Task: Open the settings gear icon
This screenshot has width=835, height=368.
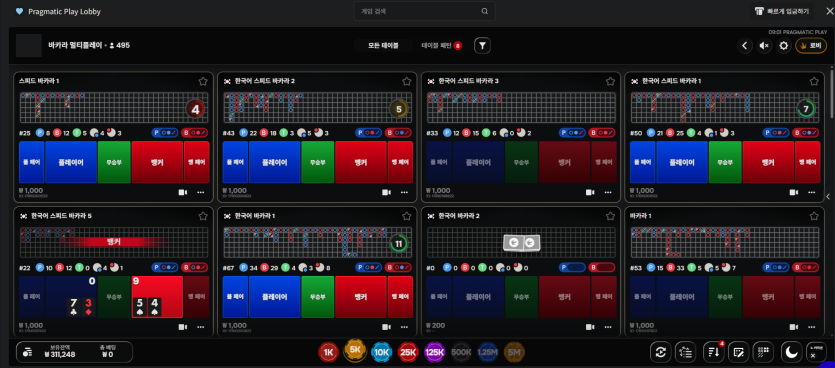Action: pos(783,46)
